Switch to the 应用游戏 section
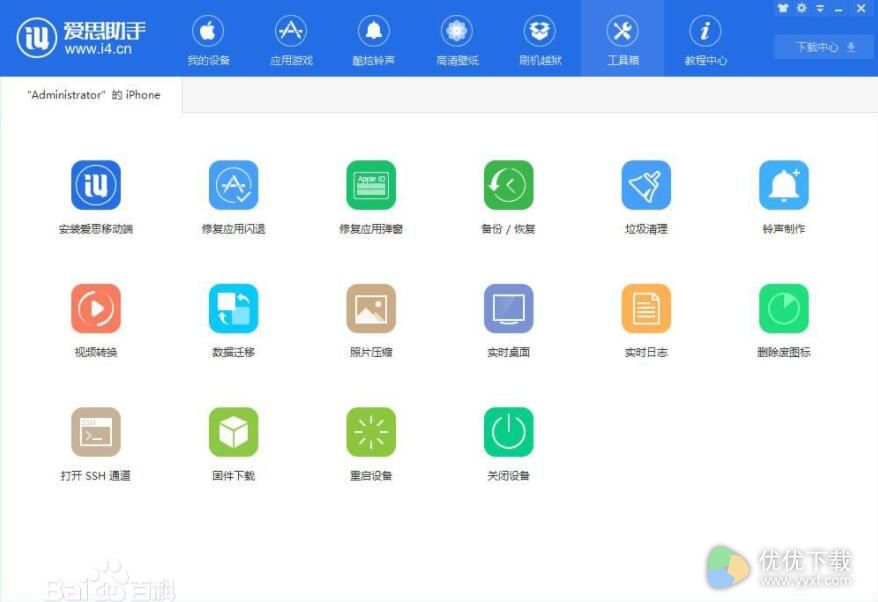This screenshot has width=878, height=602. (x=291, y=39)
